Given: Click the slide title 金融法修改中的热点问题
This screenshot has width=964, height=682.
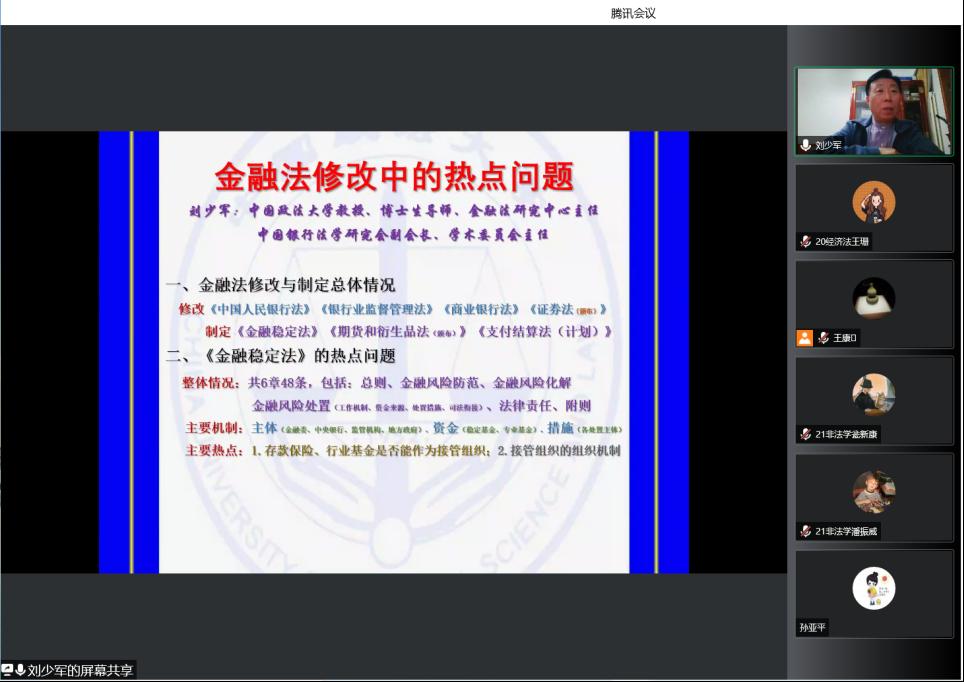Looking at the screenshot, I should point(394,177).
